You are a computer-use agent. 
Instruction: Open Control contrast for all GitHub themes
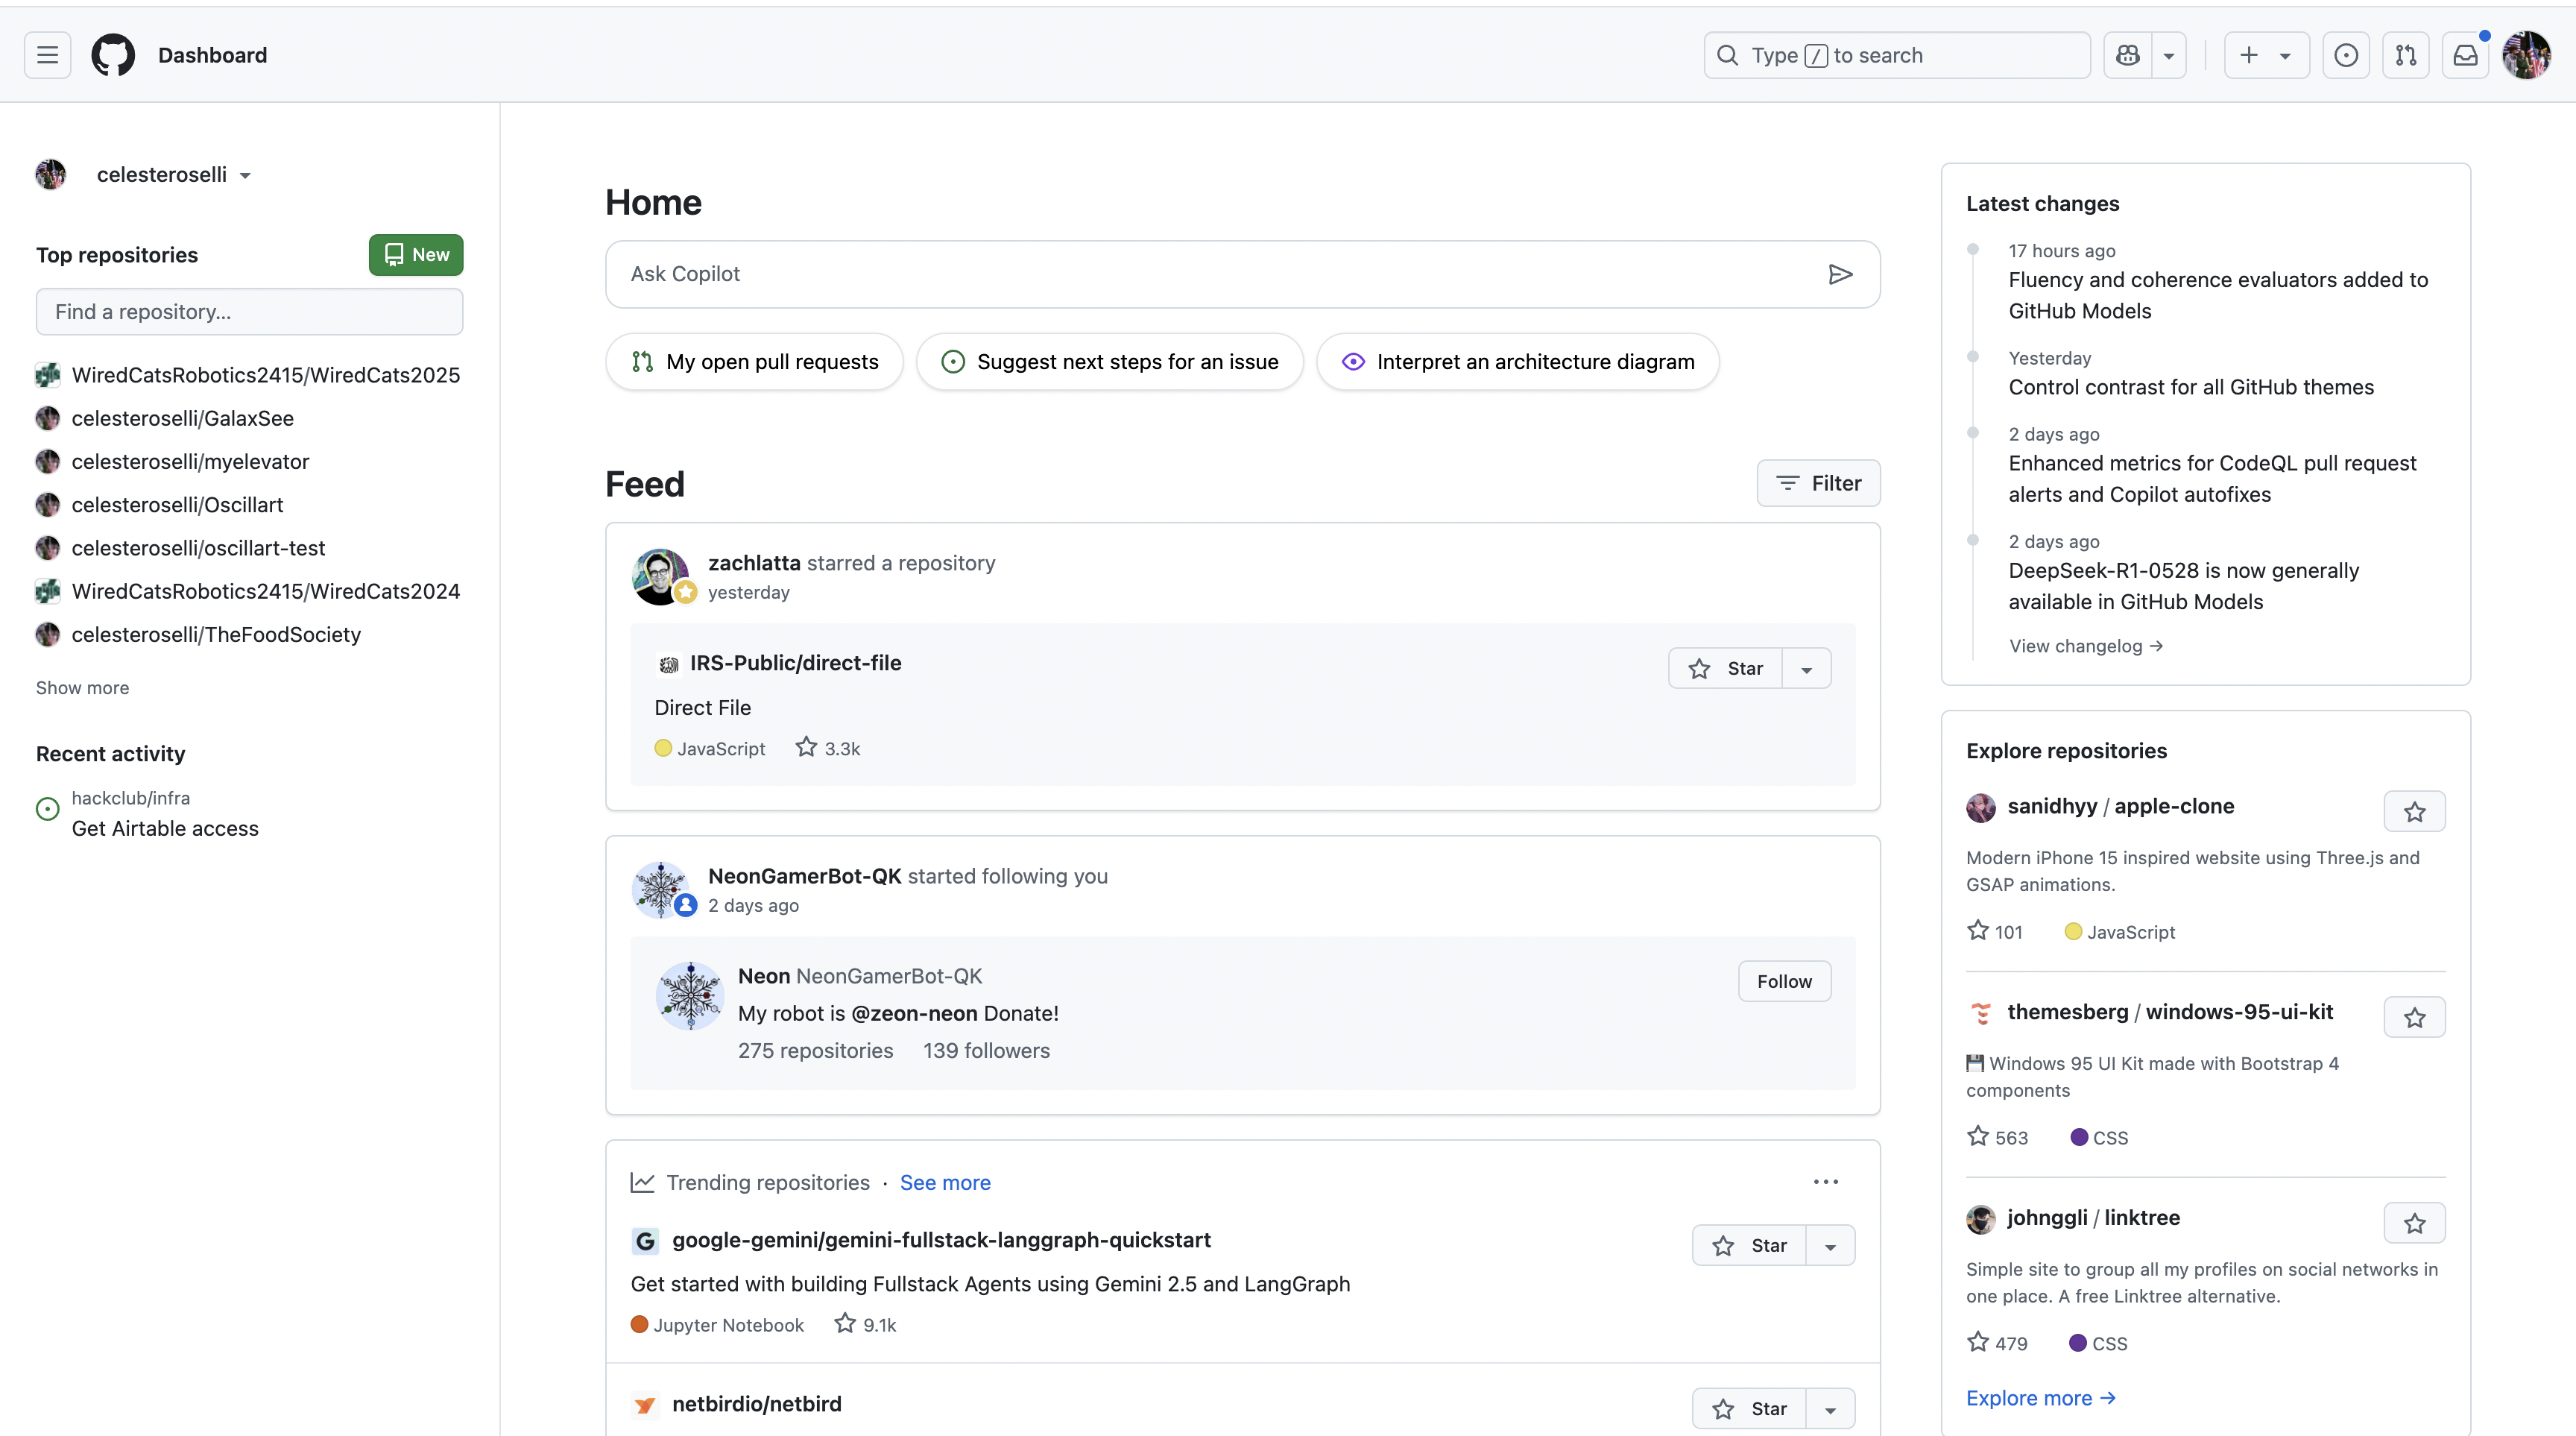[2191, 387]
